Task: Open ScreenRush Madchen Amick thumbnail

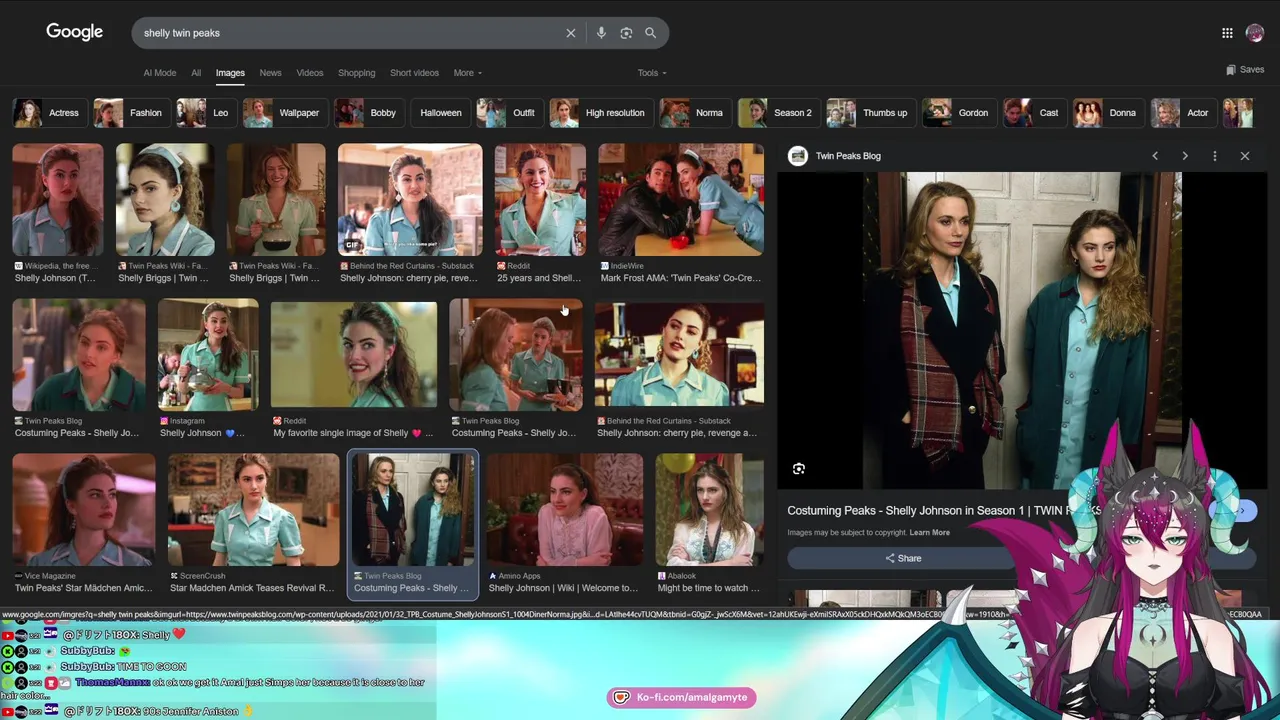Action: click(254, 510)
